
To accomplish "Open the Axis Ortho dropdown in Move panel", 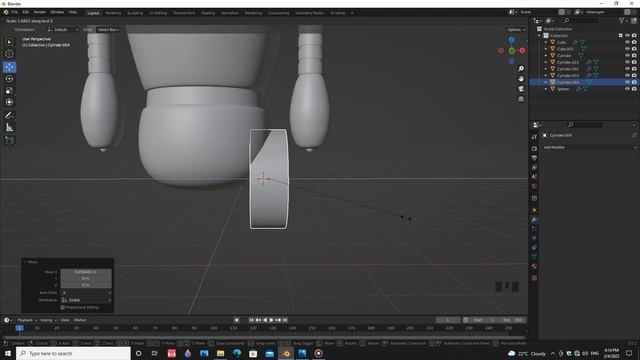I will (86, 293).
